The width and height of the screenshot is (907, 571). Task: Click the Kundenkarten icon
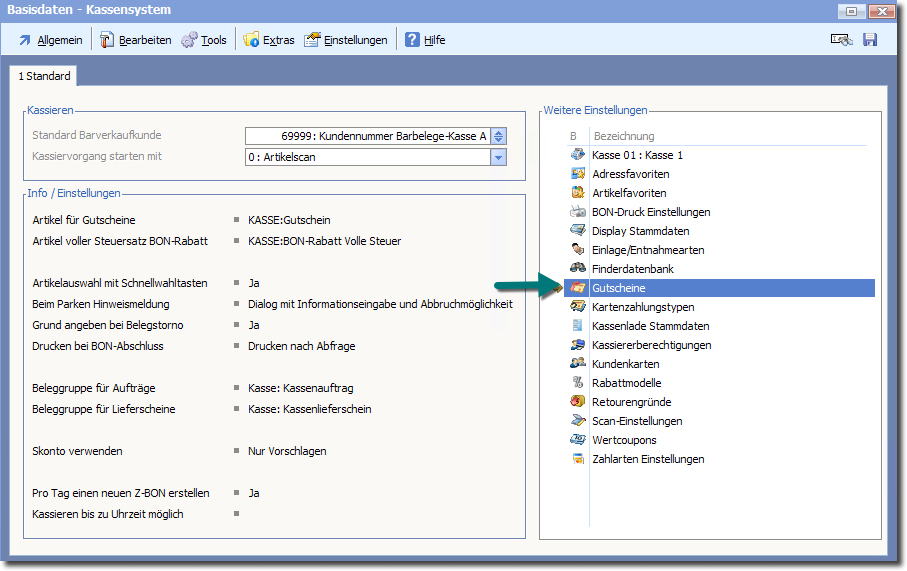578,364
